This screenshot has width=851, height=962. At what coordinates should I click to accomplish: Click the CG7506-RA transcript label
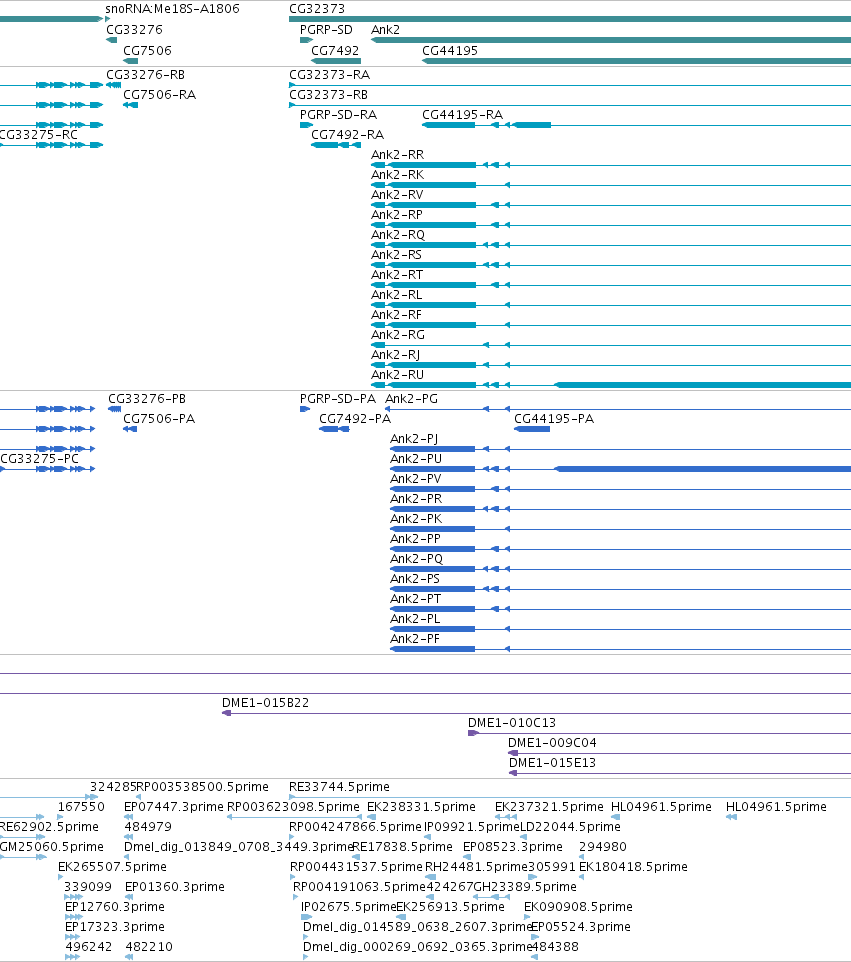pos(160,95)
